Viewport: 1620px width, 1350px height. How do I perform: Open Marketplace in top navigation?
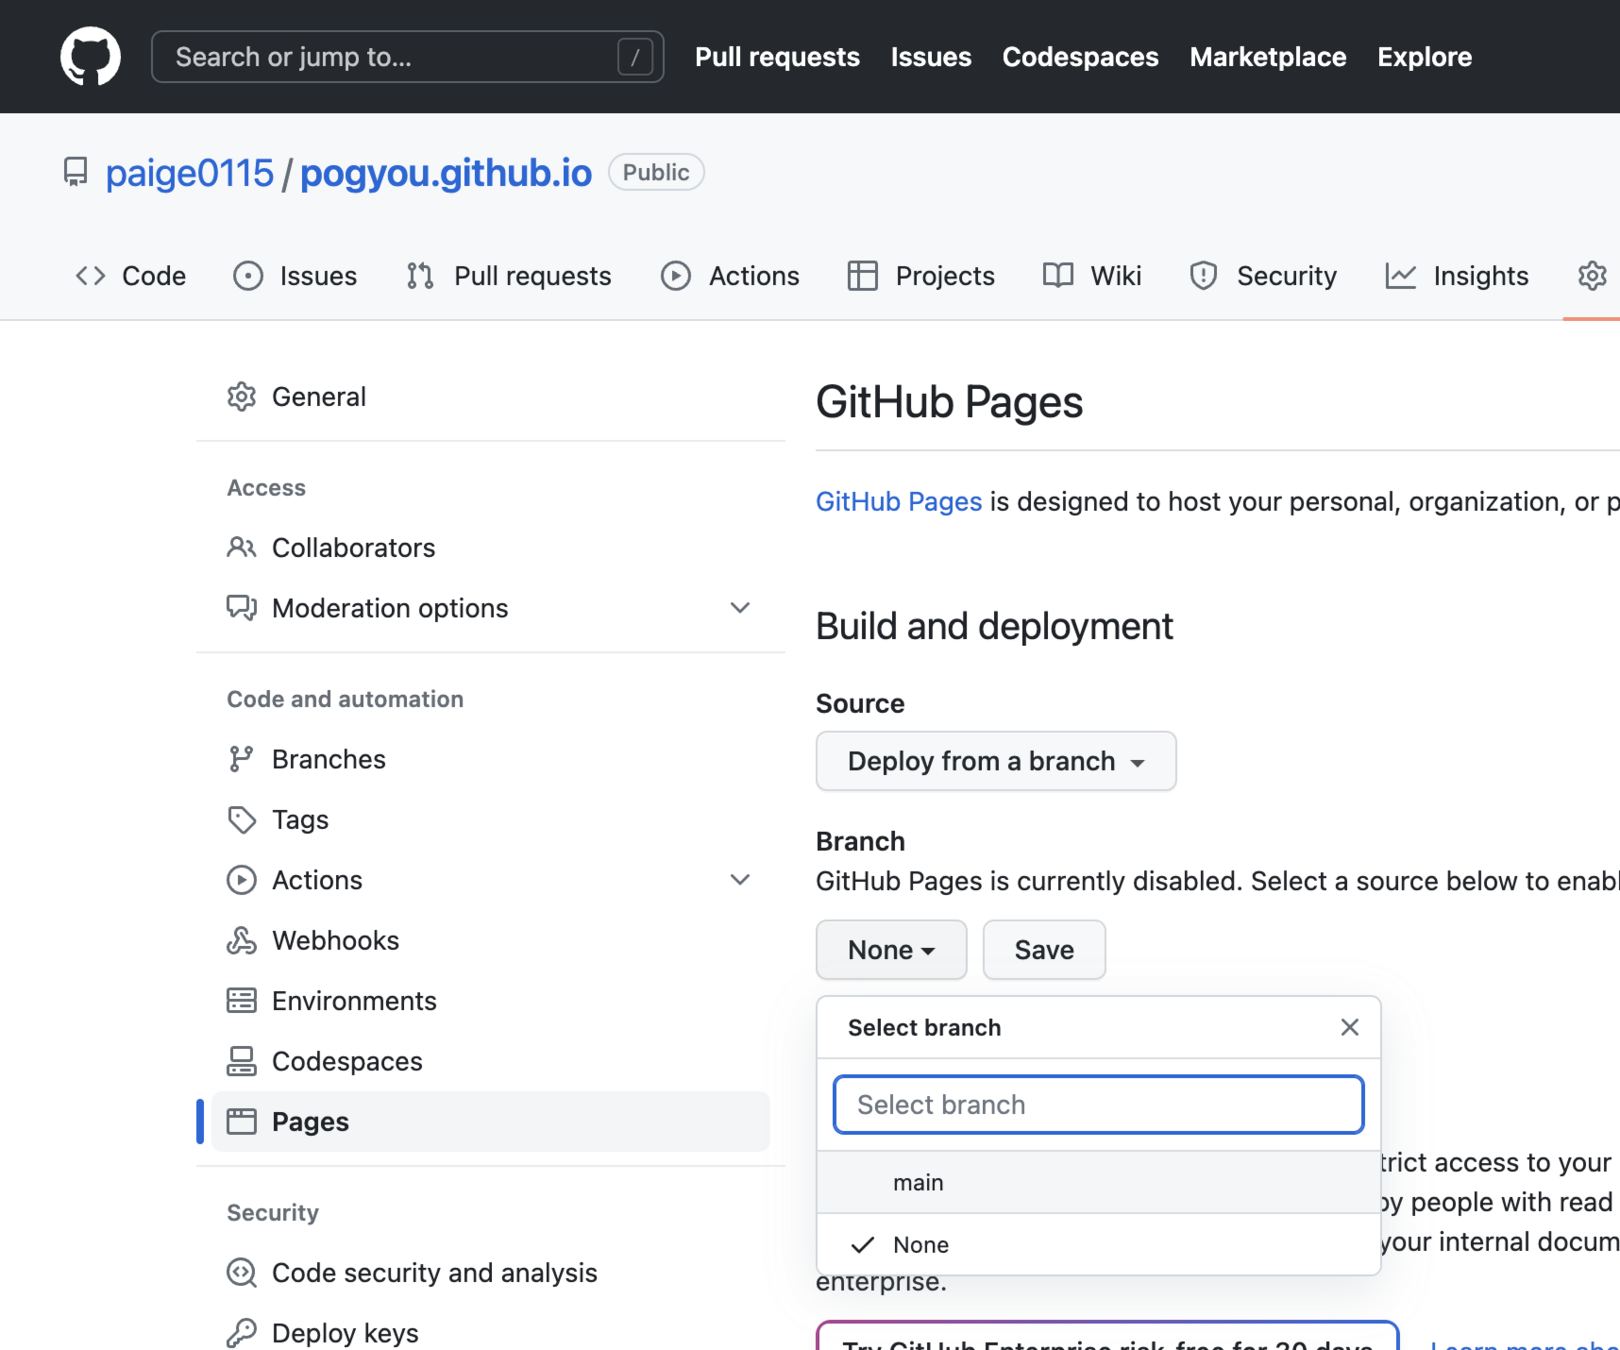pyautogui.click(x=1268, y=57)
